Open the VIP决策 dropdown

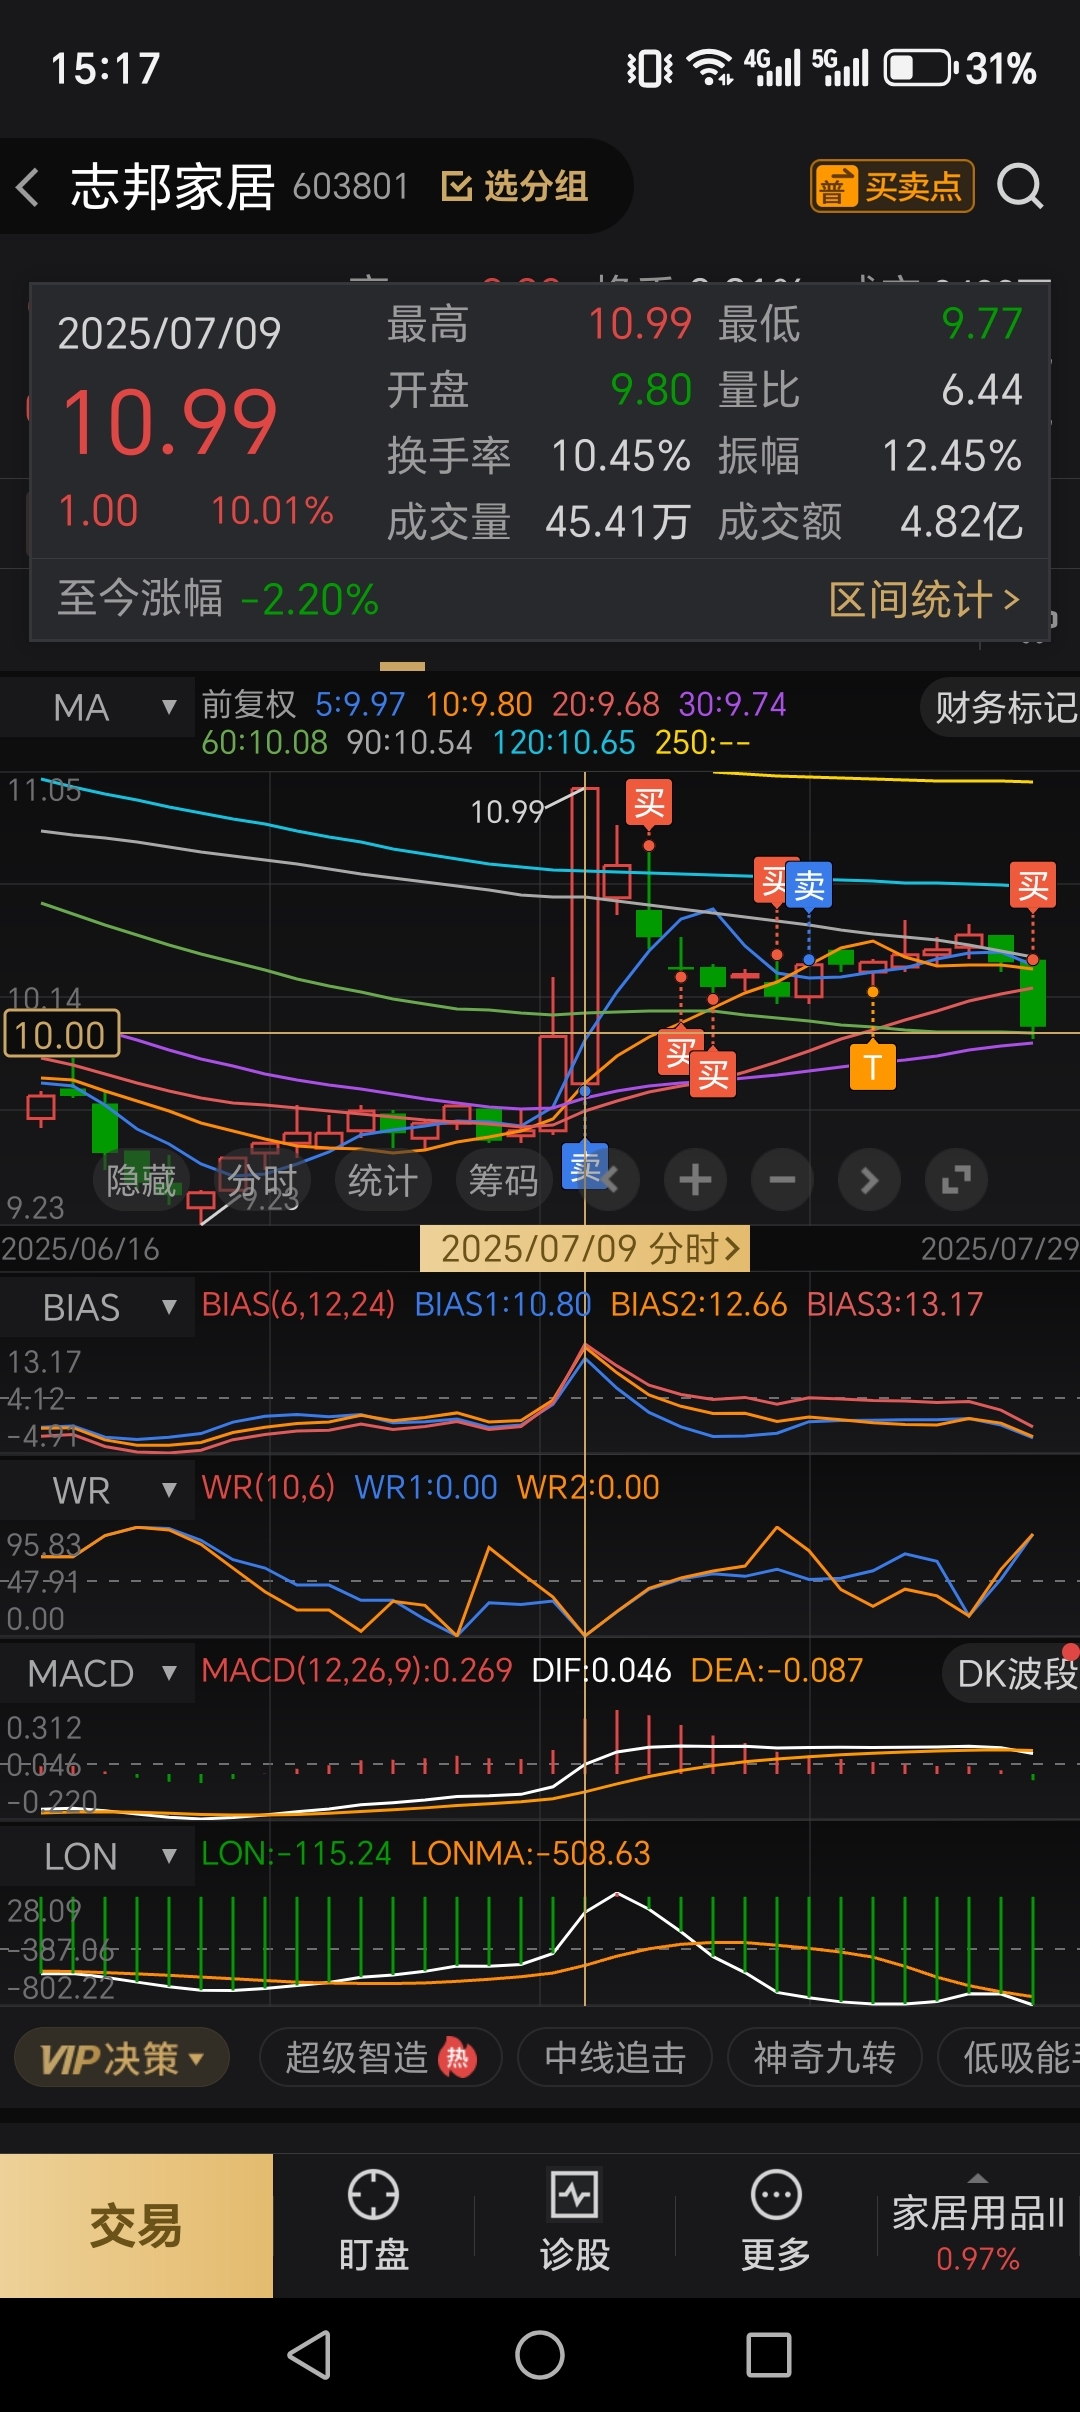pos(122,2058)
